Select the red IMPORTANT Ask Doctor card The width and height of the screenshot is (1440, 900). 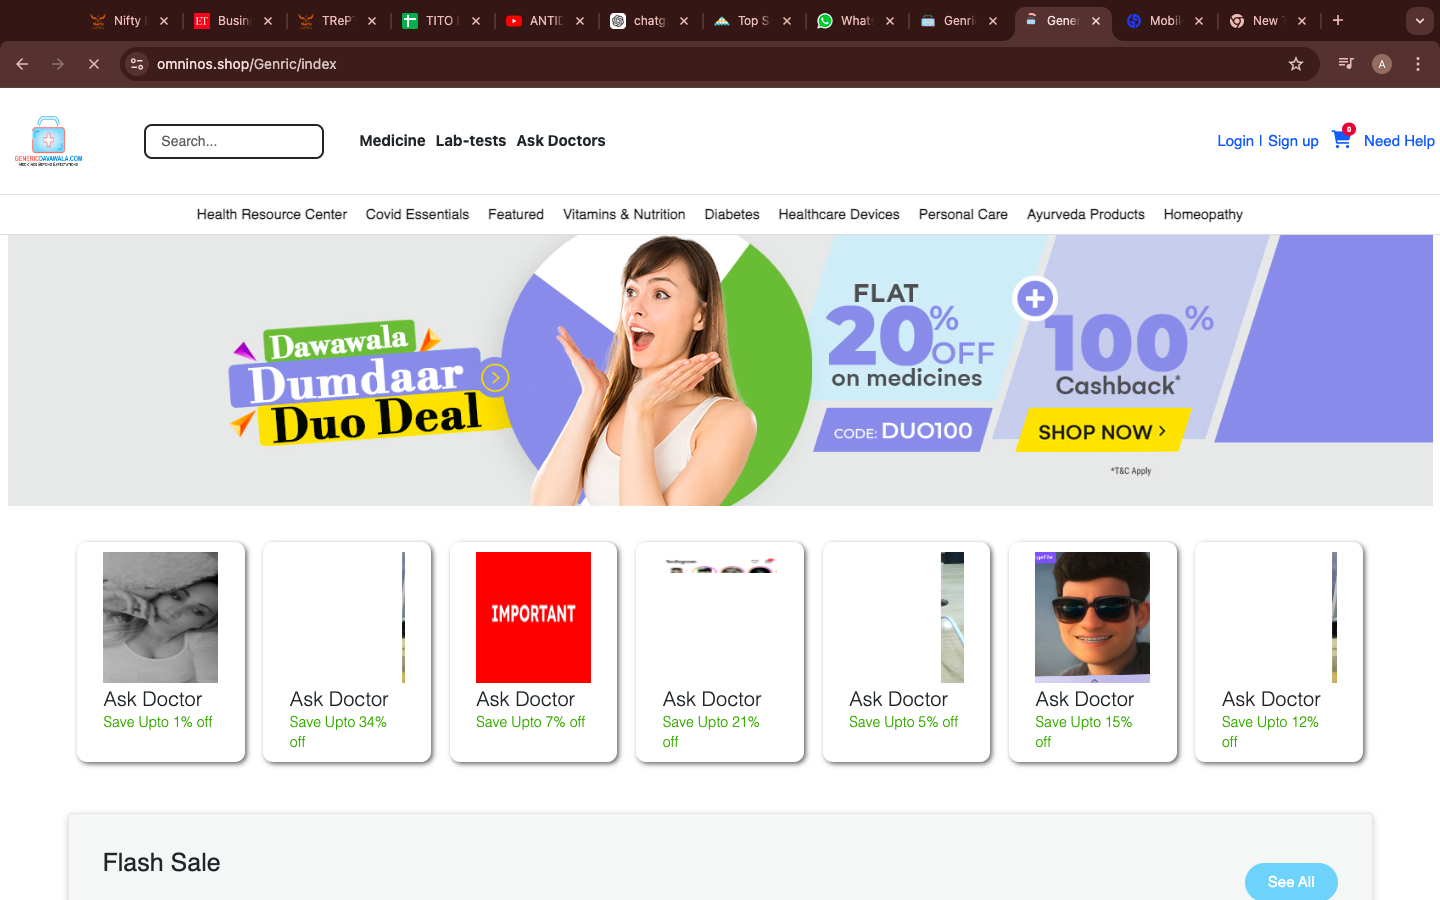533,651
